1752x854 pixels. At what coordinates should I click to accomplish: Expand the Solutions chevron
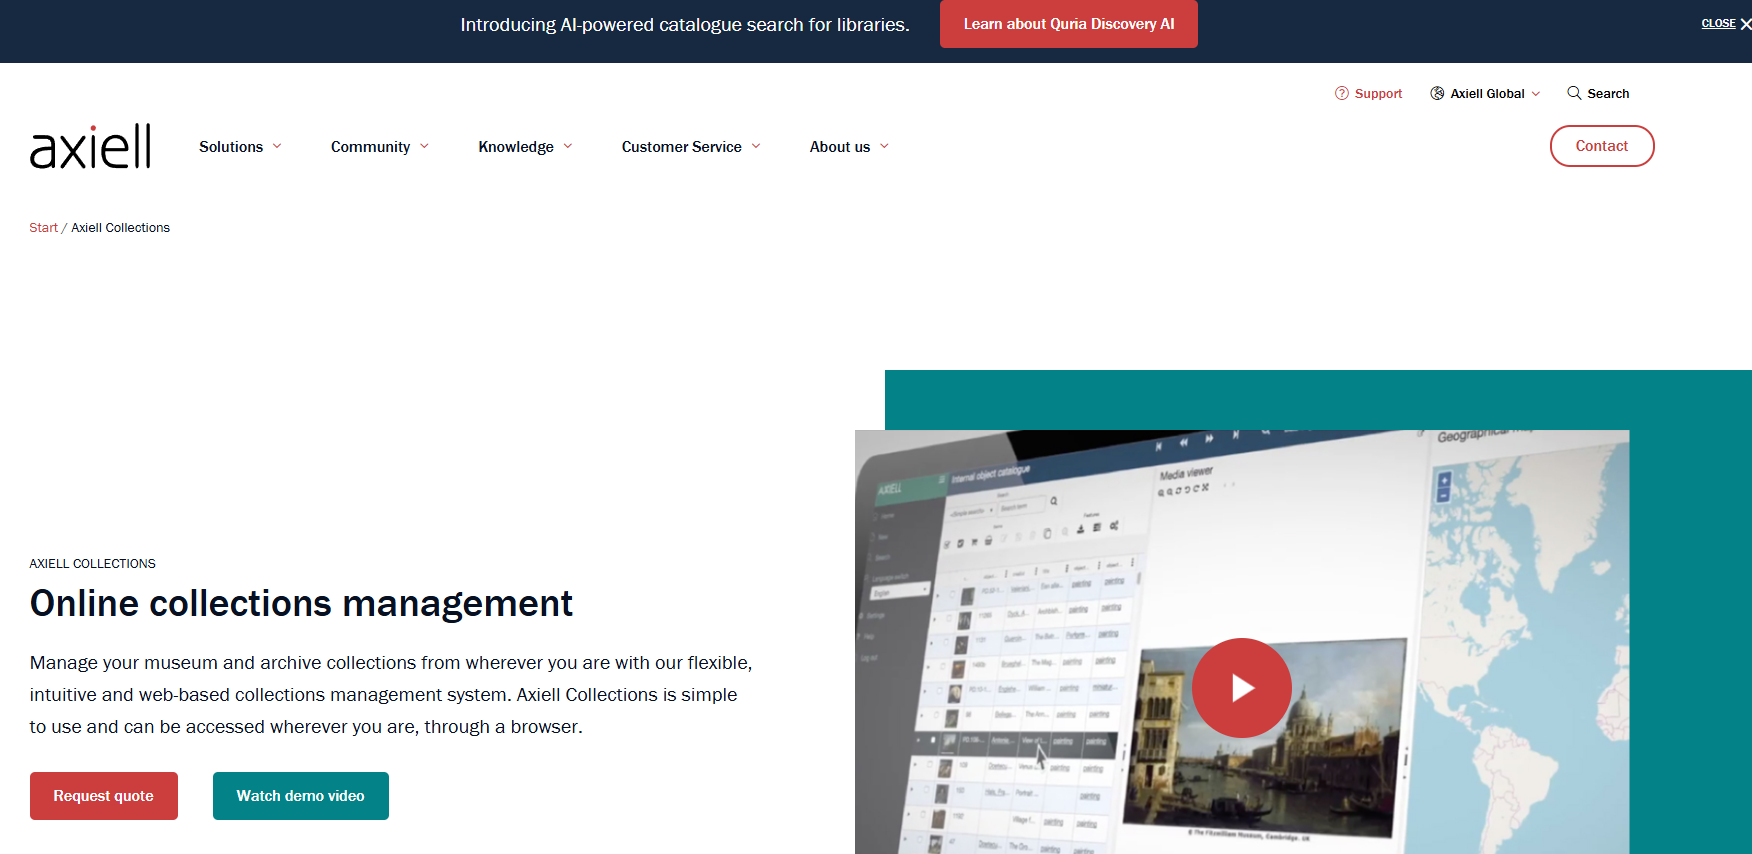coord(277,146)
